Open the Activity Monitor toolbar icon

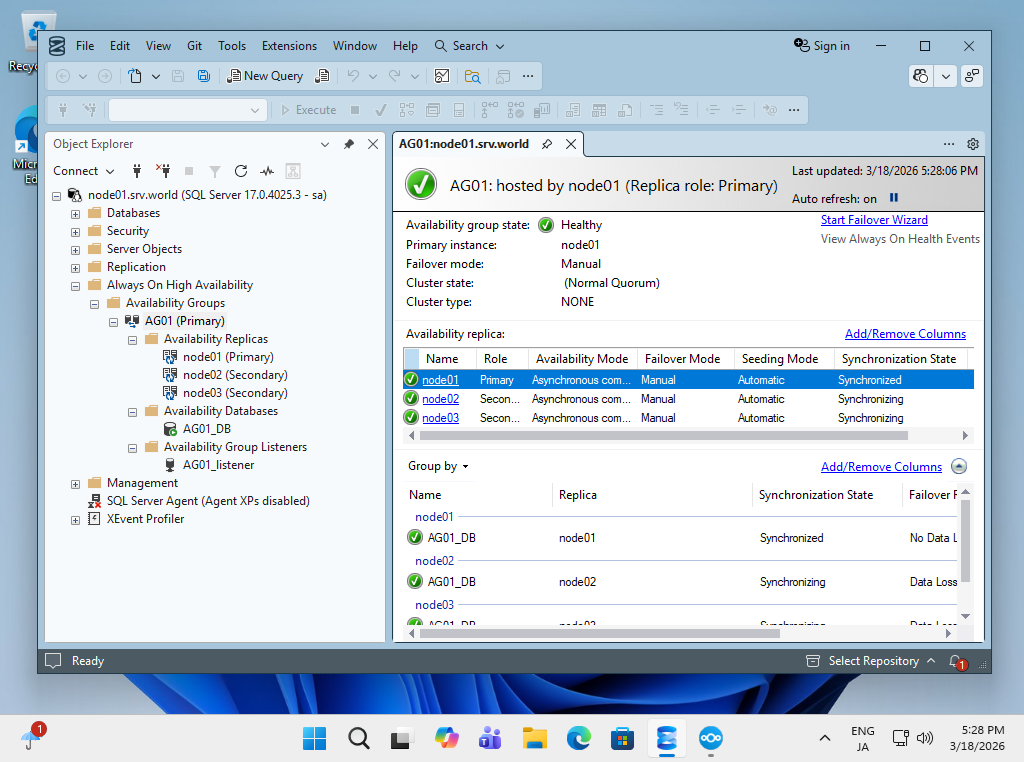point(442,76)
